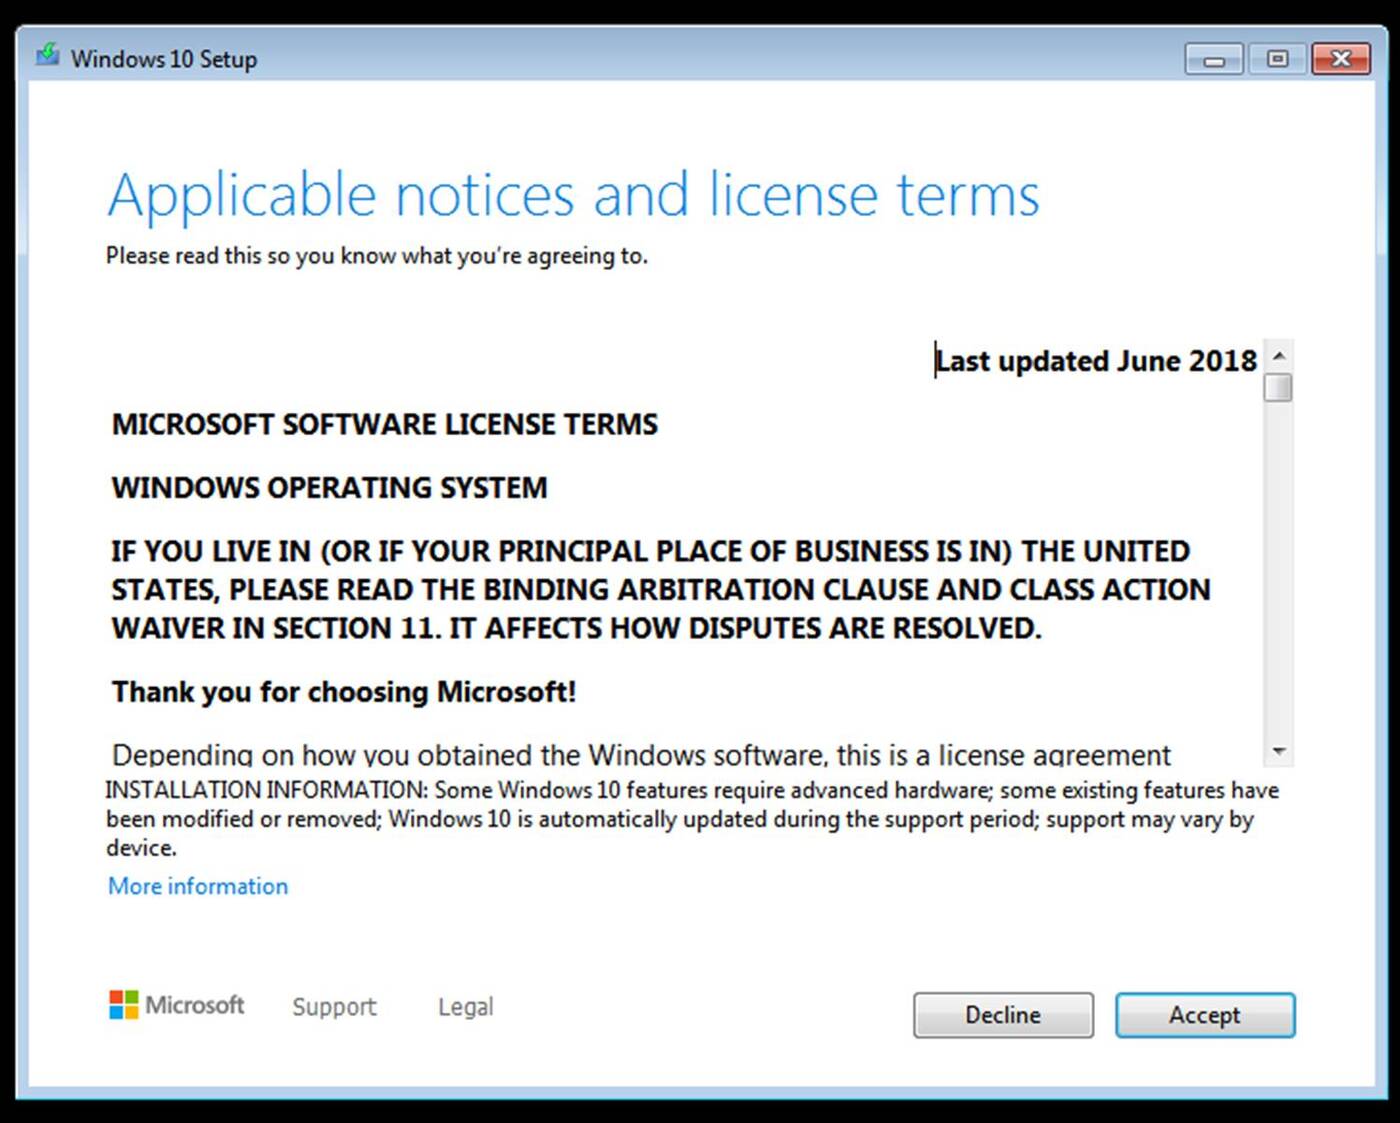Click the Windows 10 Setup title bar icon

[47, 58]
